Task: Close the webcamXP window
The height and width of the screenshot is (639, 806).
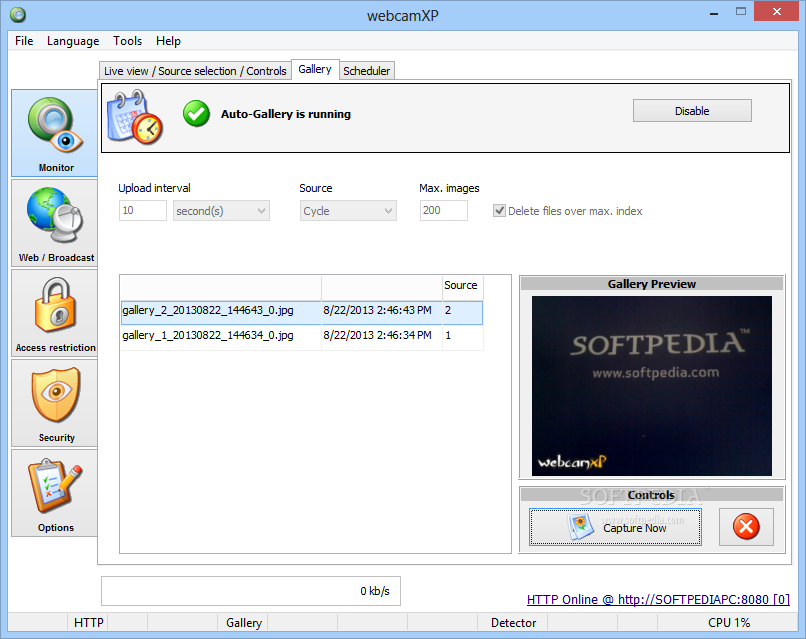Action: click(777, 11)
